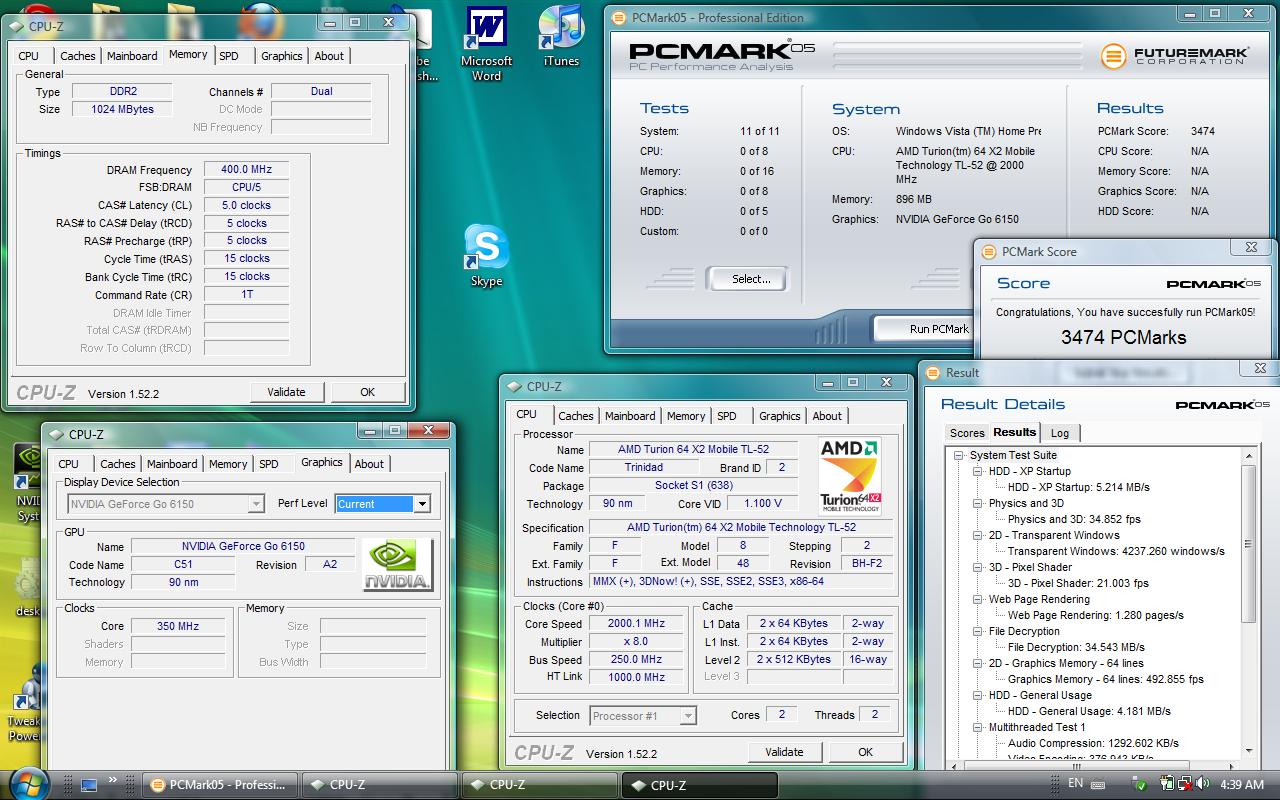Click the Result window title bar icon

coord(932,372)
